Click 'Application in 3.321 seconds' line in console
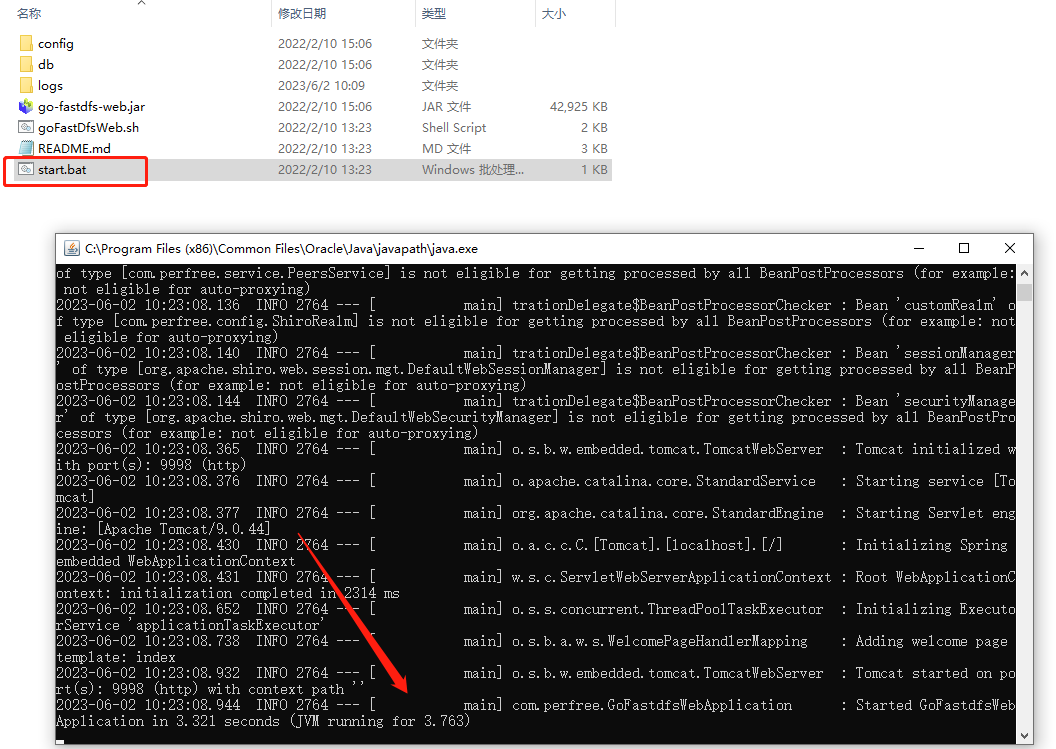The height and width of the screenshot is (749, 1056). tap(263, 721)
